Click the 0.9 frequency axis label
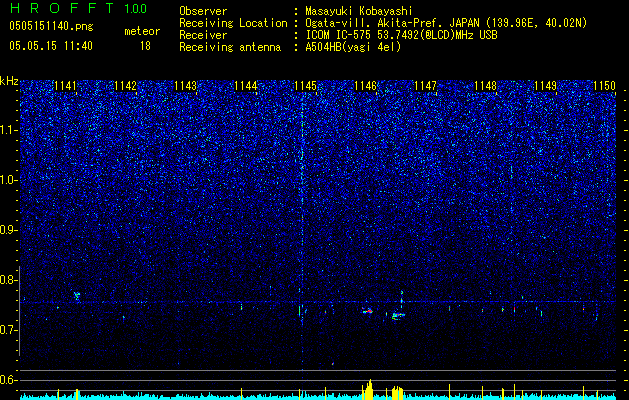629x400 pixels. click(x=9, y=230)
